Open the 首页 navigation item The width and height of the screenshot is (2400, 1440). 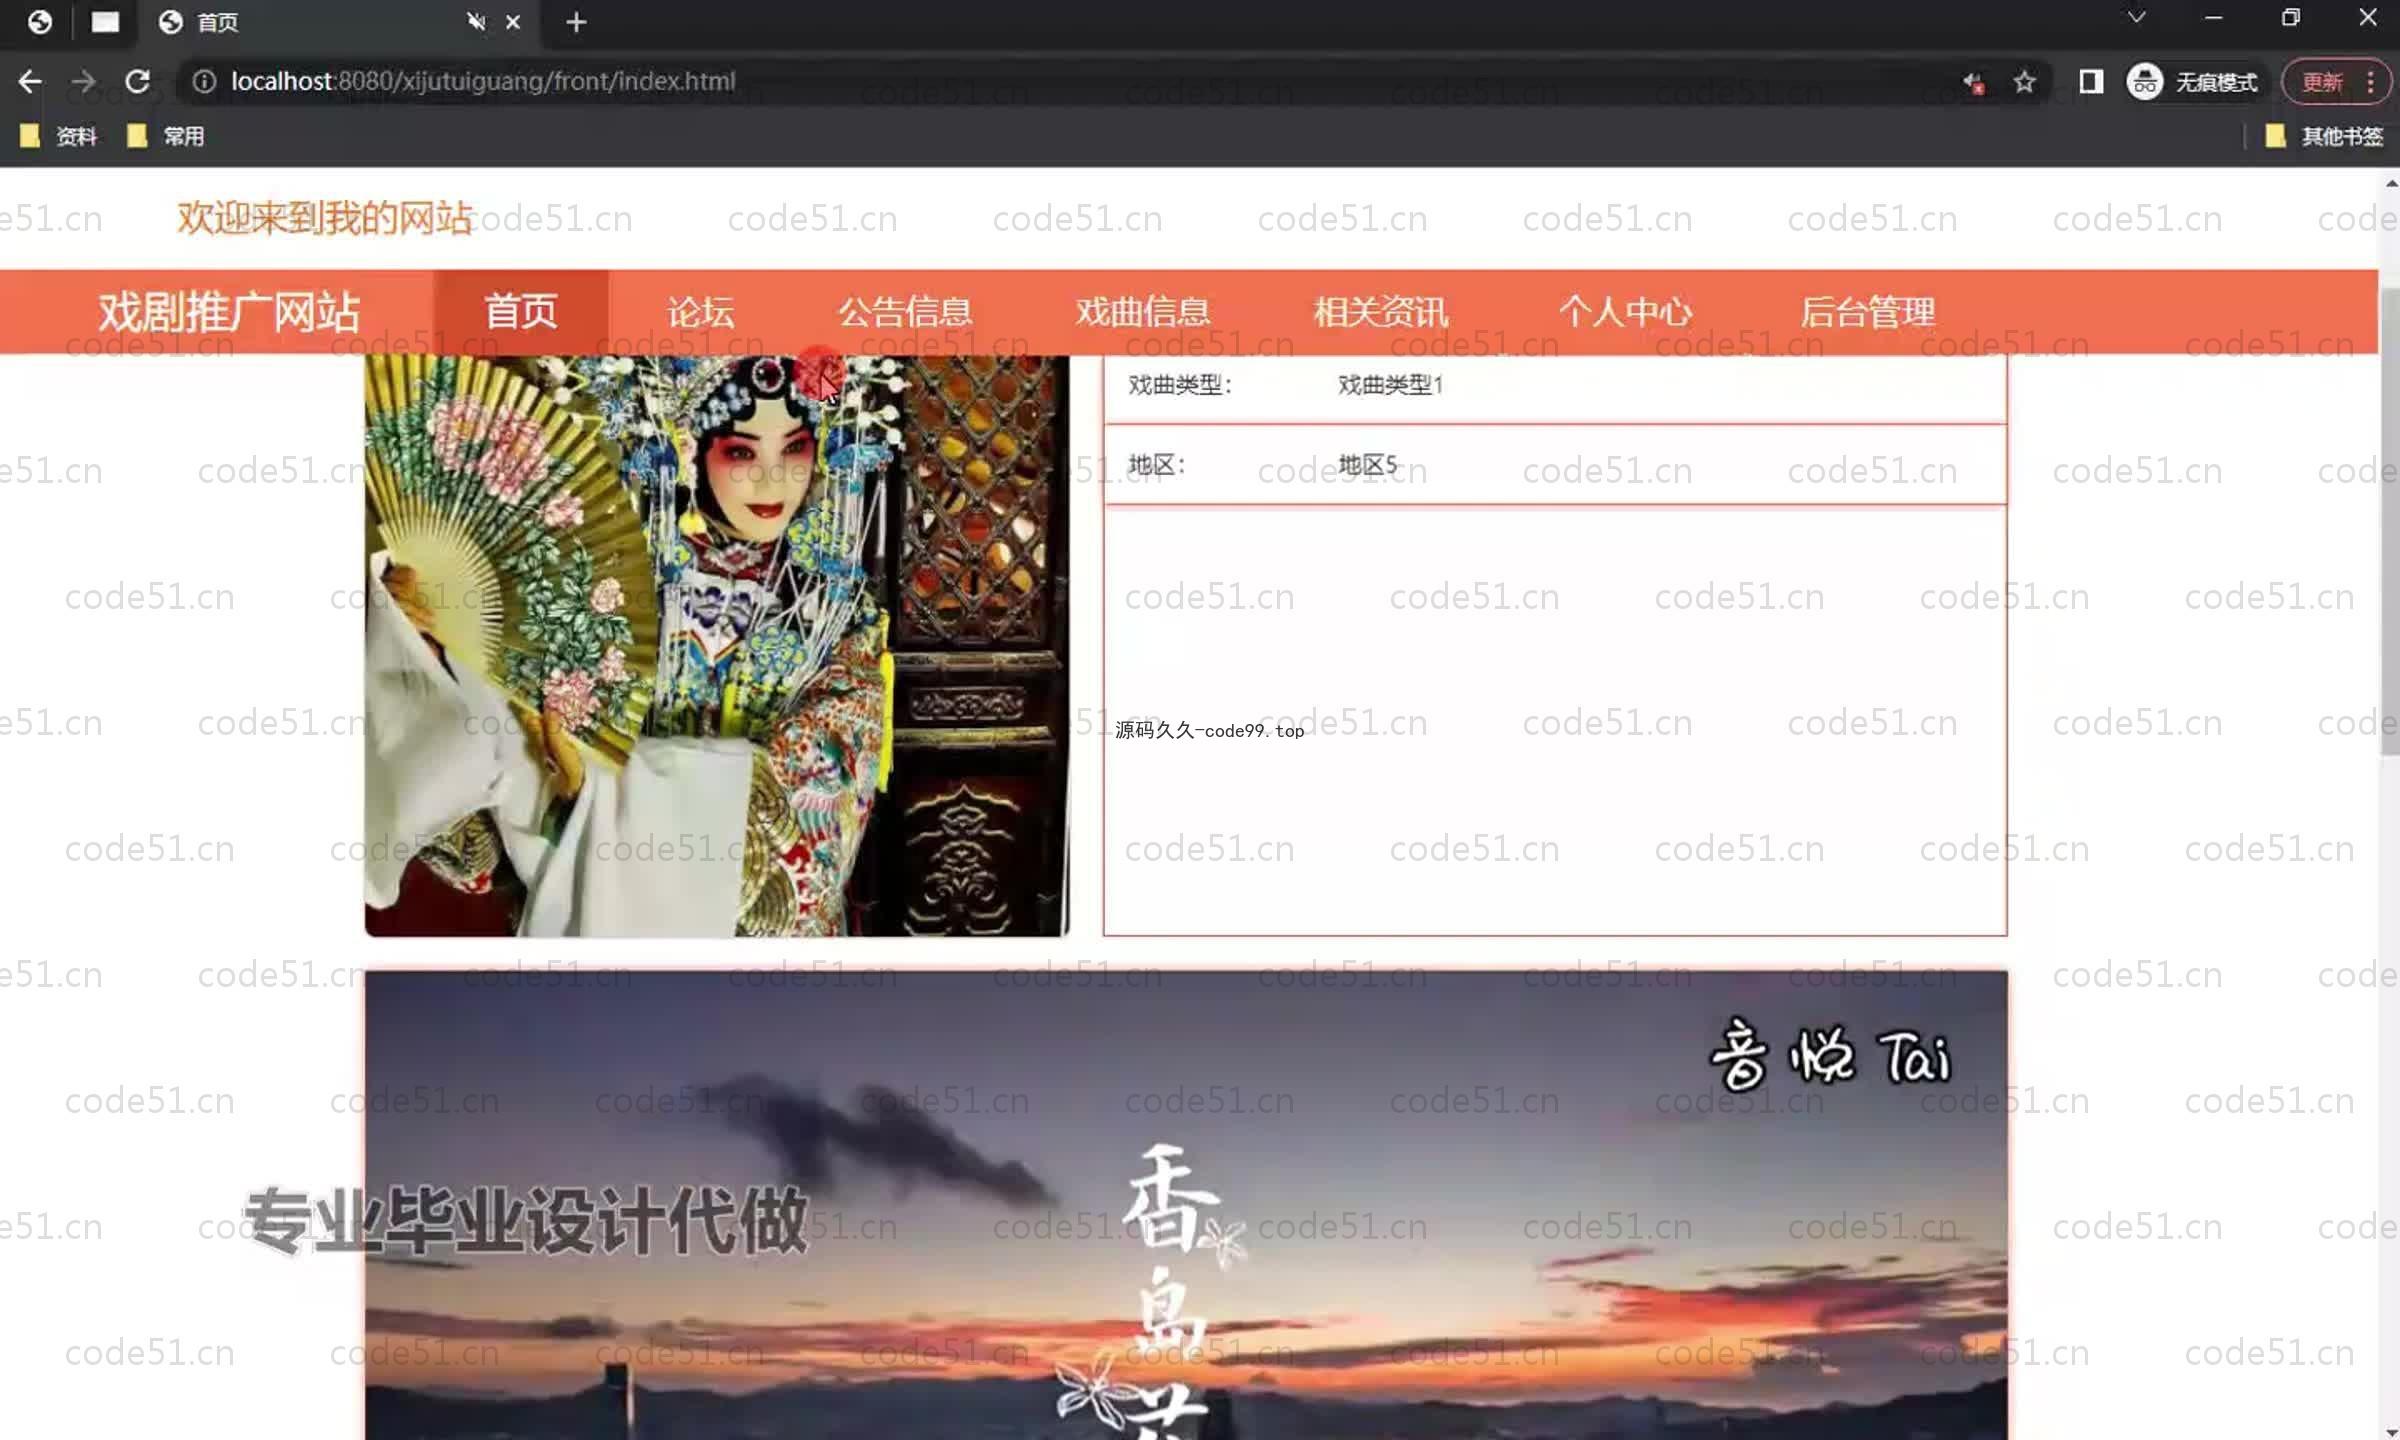coord(520,312)
